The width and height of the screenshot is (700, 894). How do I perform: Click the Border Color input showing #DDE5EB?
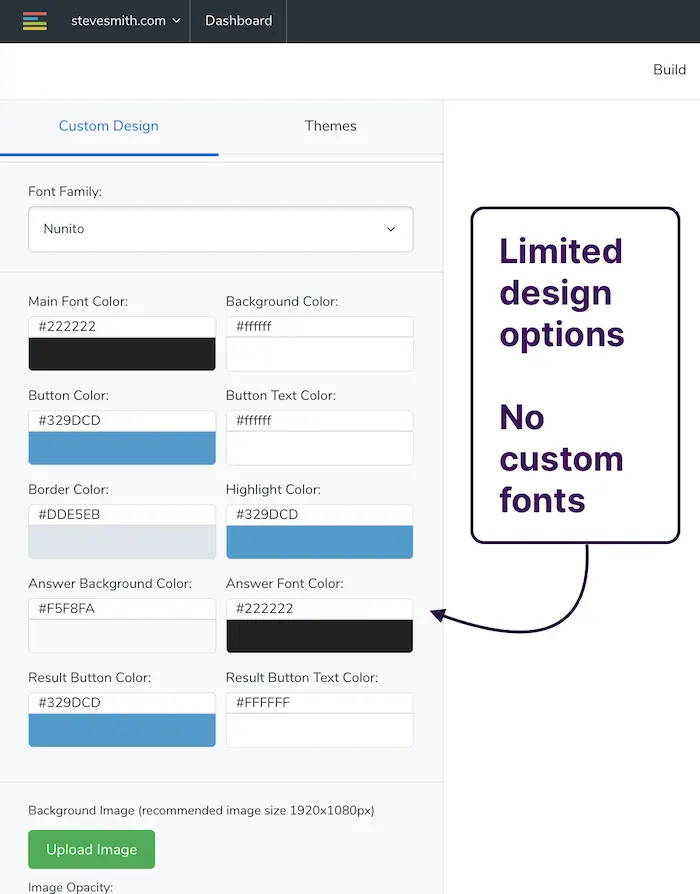point(121,514)
